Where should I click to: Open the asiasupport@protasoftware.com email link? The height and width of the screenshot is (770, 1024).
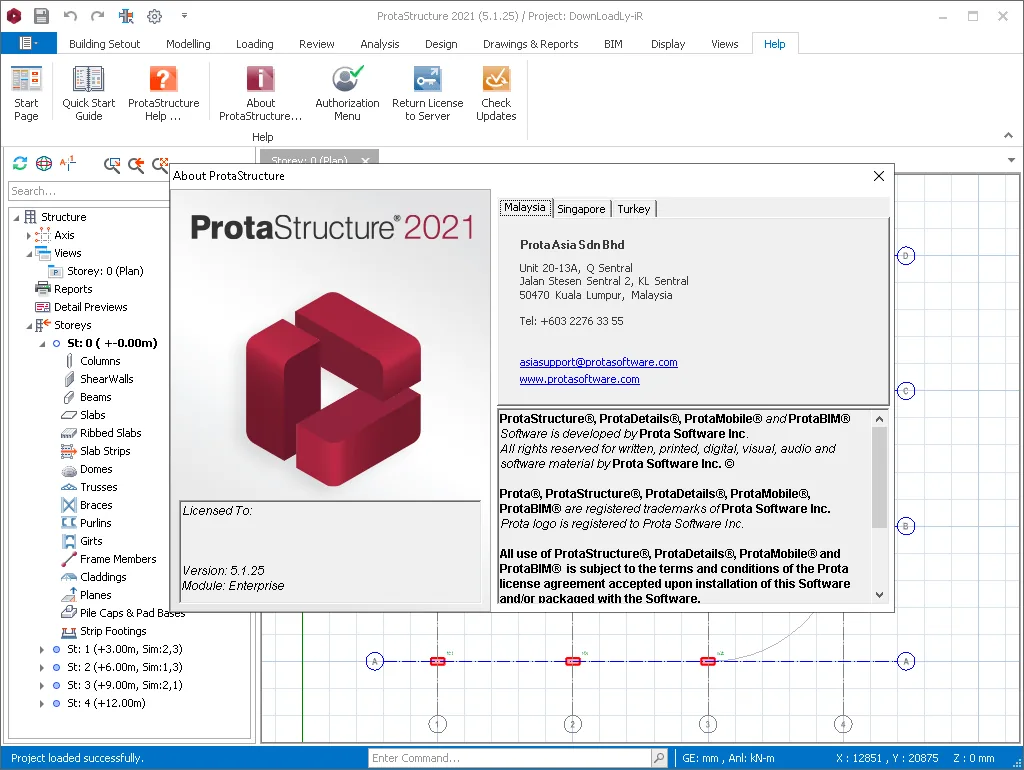pyautogui.click(x=598, y=362)
